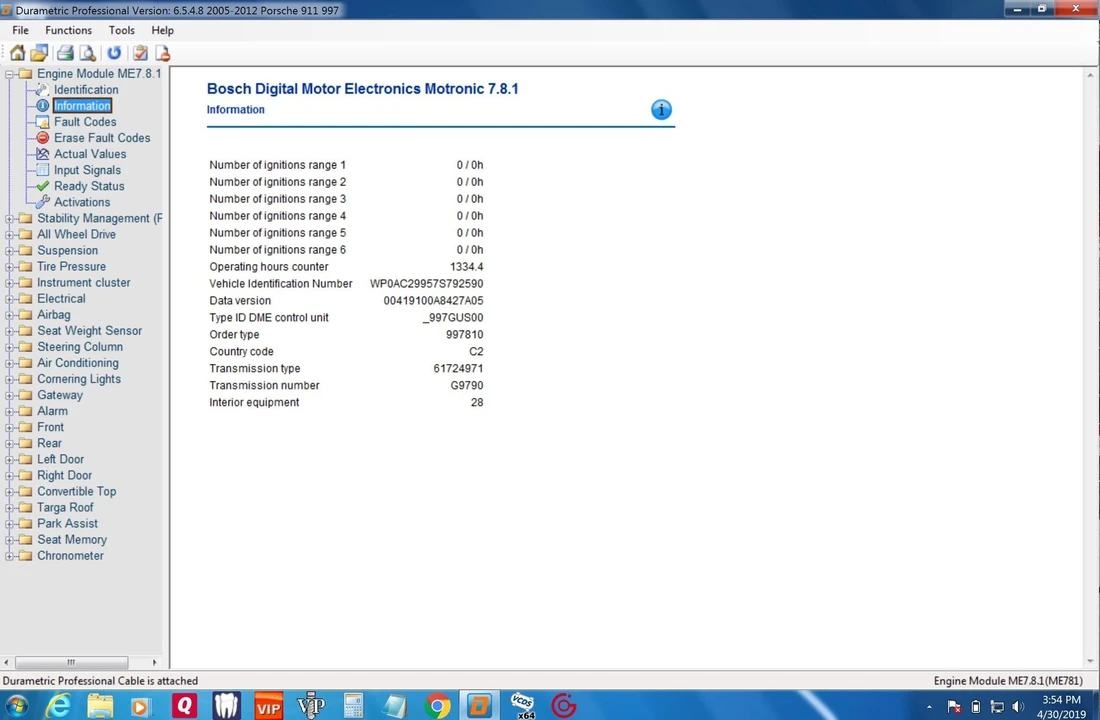Expand the Stability Management folder

(9, 218)
